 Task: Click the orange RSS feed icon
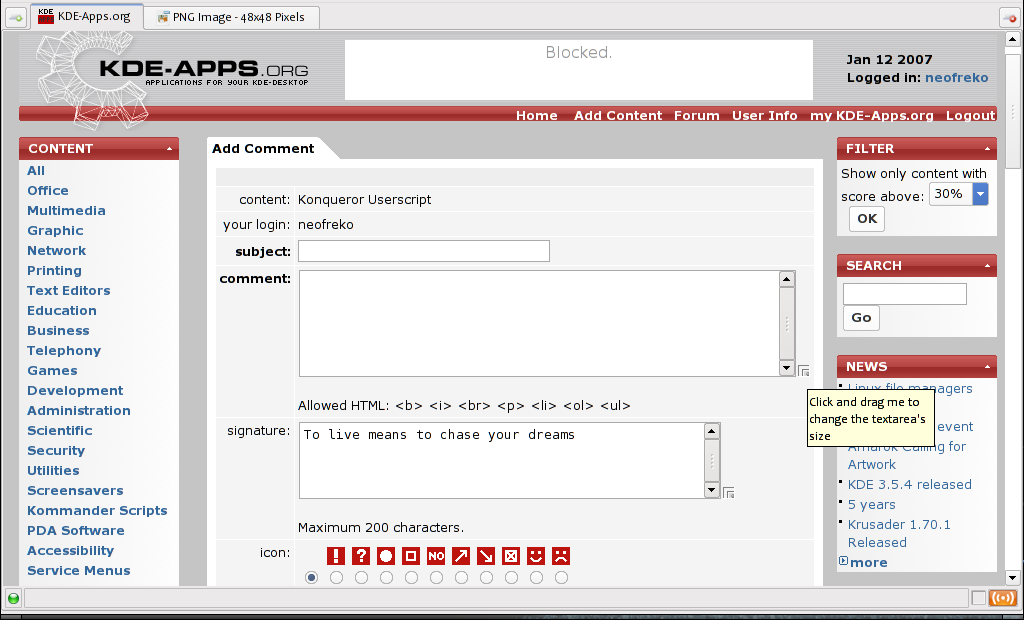pos(1002,598)
